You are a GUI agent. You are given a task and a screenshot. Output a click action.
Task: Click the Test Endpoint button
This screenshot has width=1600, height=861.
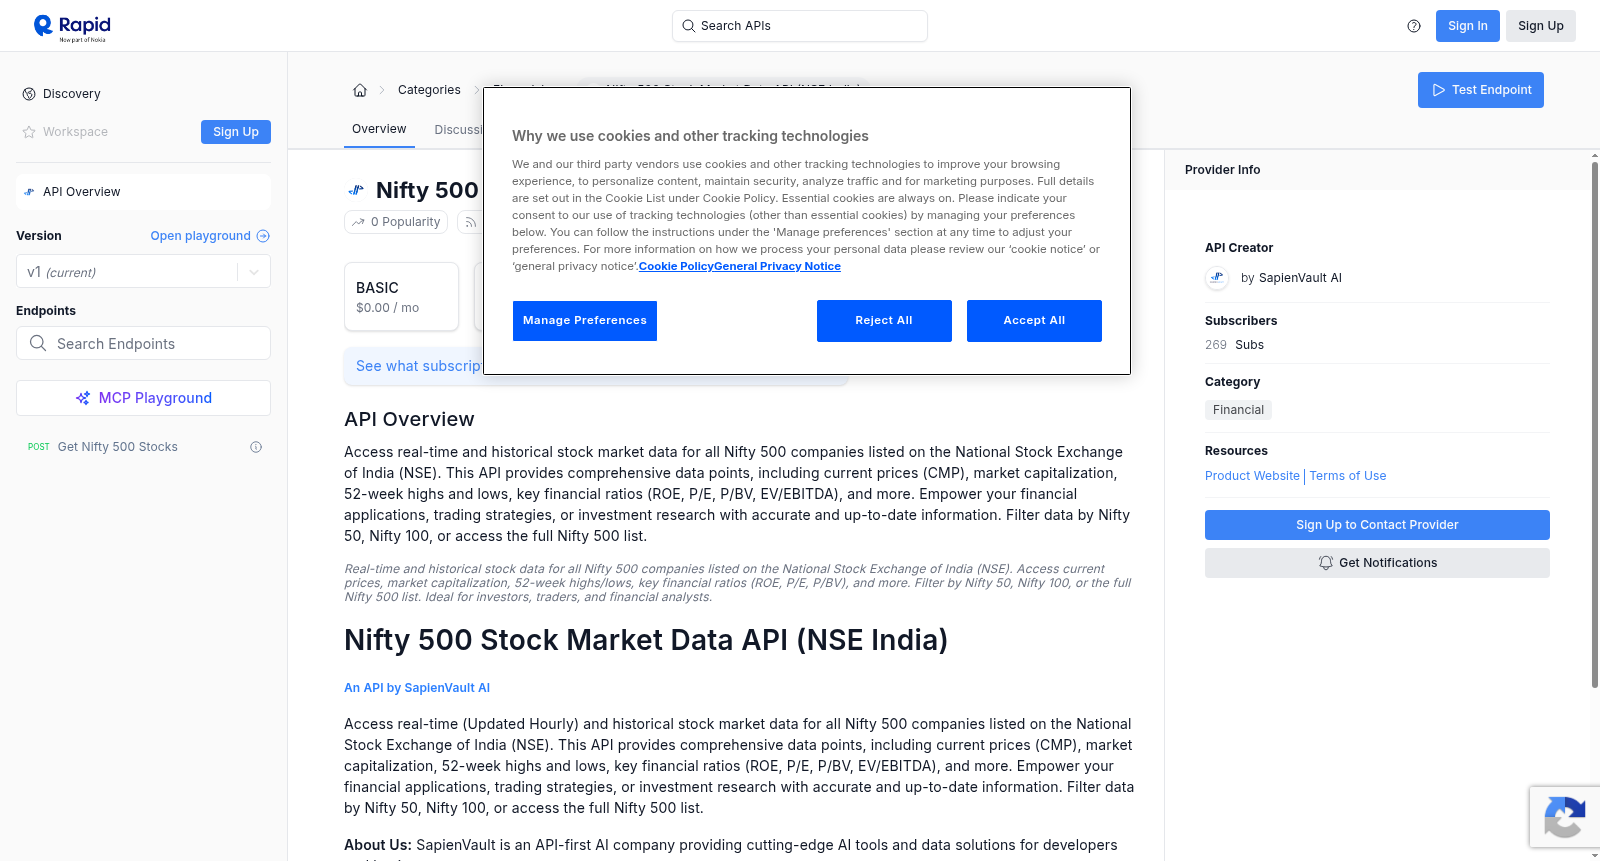pos(1480,90)
